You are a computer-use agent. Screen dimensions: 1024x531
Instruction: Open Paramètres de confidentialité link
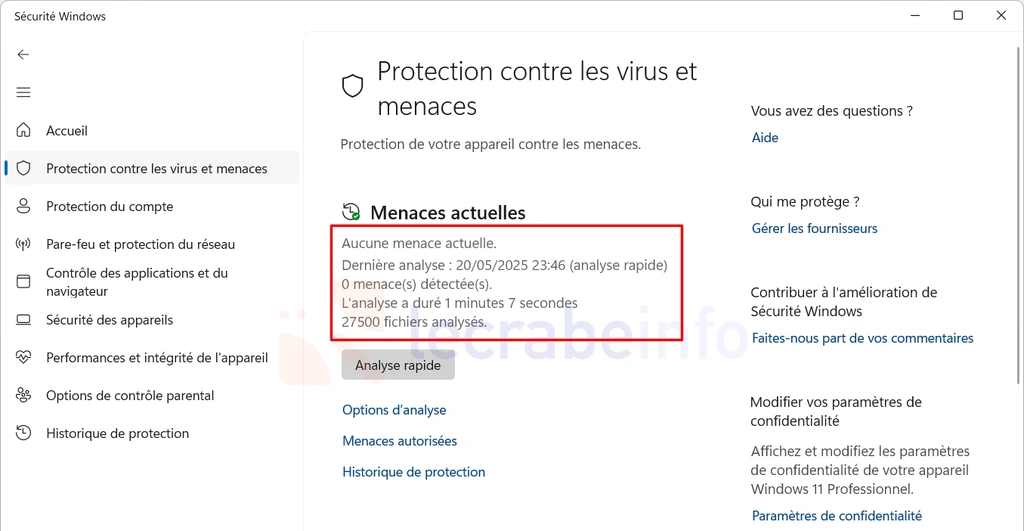[x=837, y=516]
